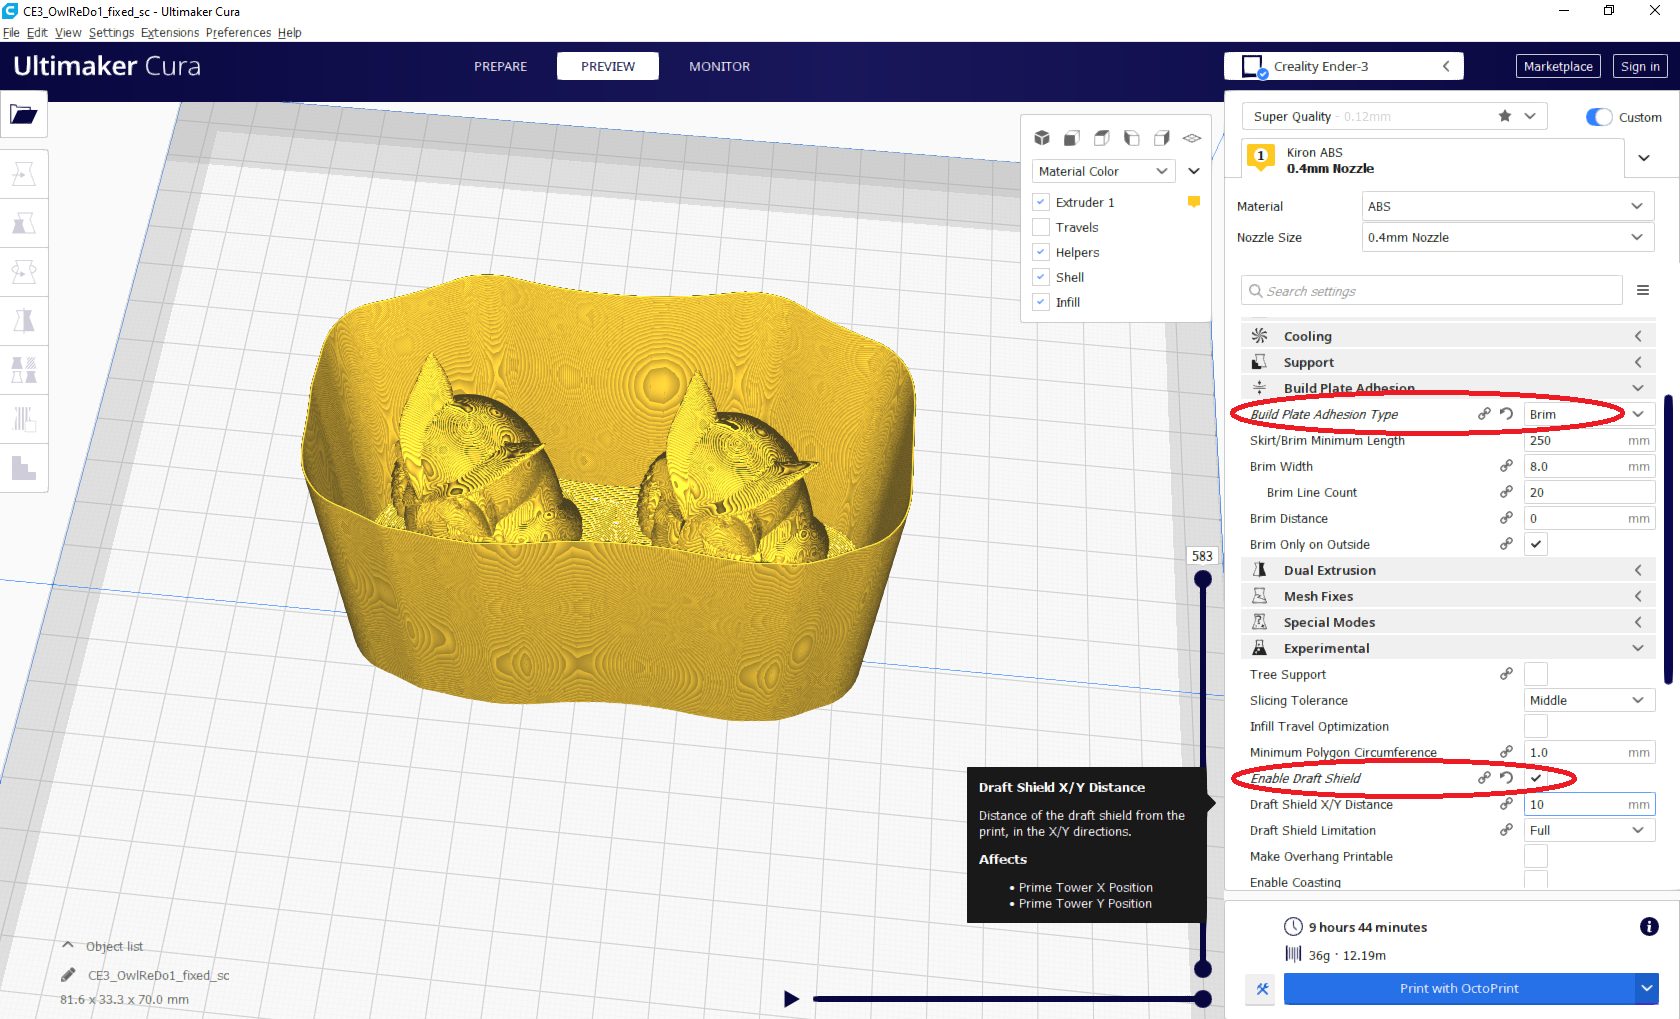Click the Search settings field
The image size is (1680, 1019).
1432,290
